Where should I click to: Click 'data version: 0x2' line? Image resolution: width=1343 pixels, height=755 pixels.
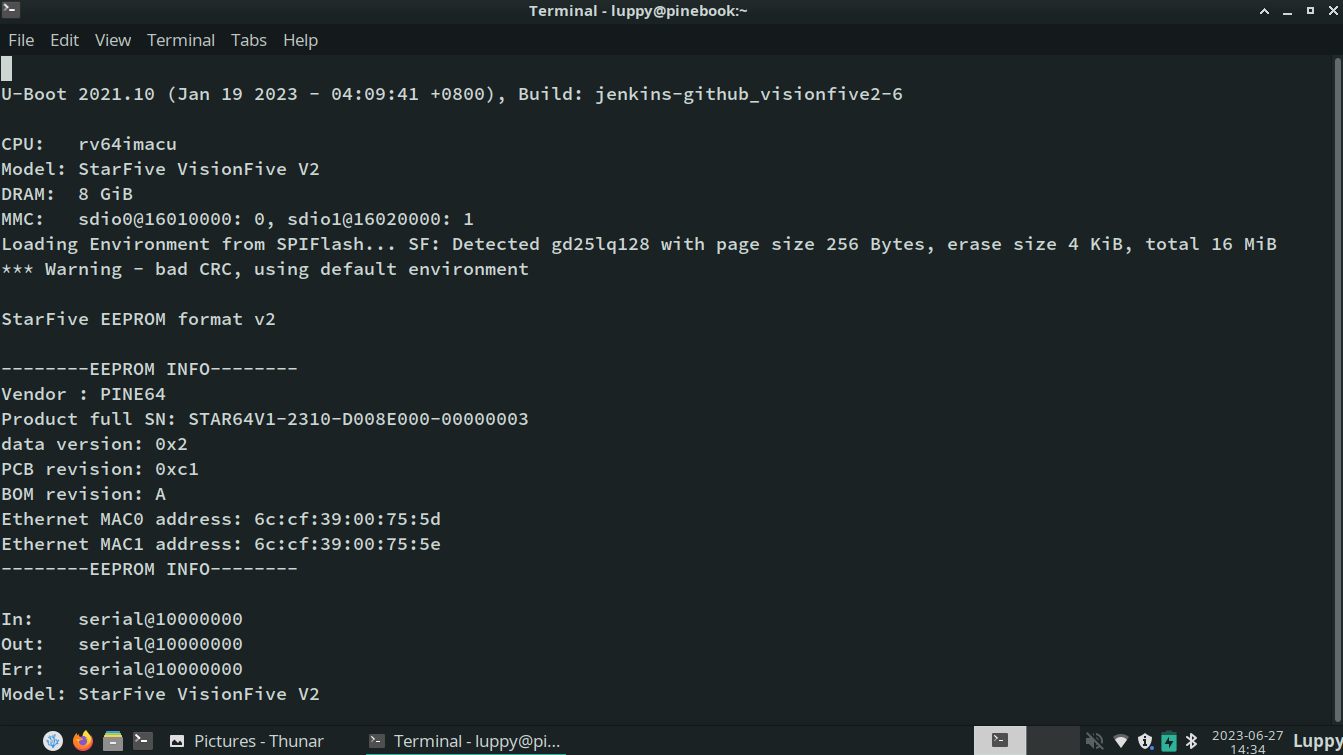tap(94, 444)
